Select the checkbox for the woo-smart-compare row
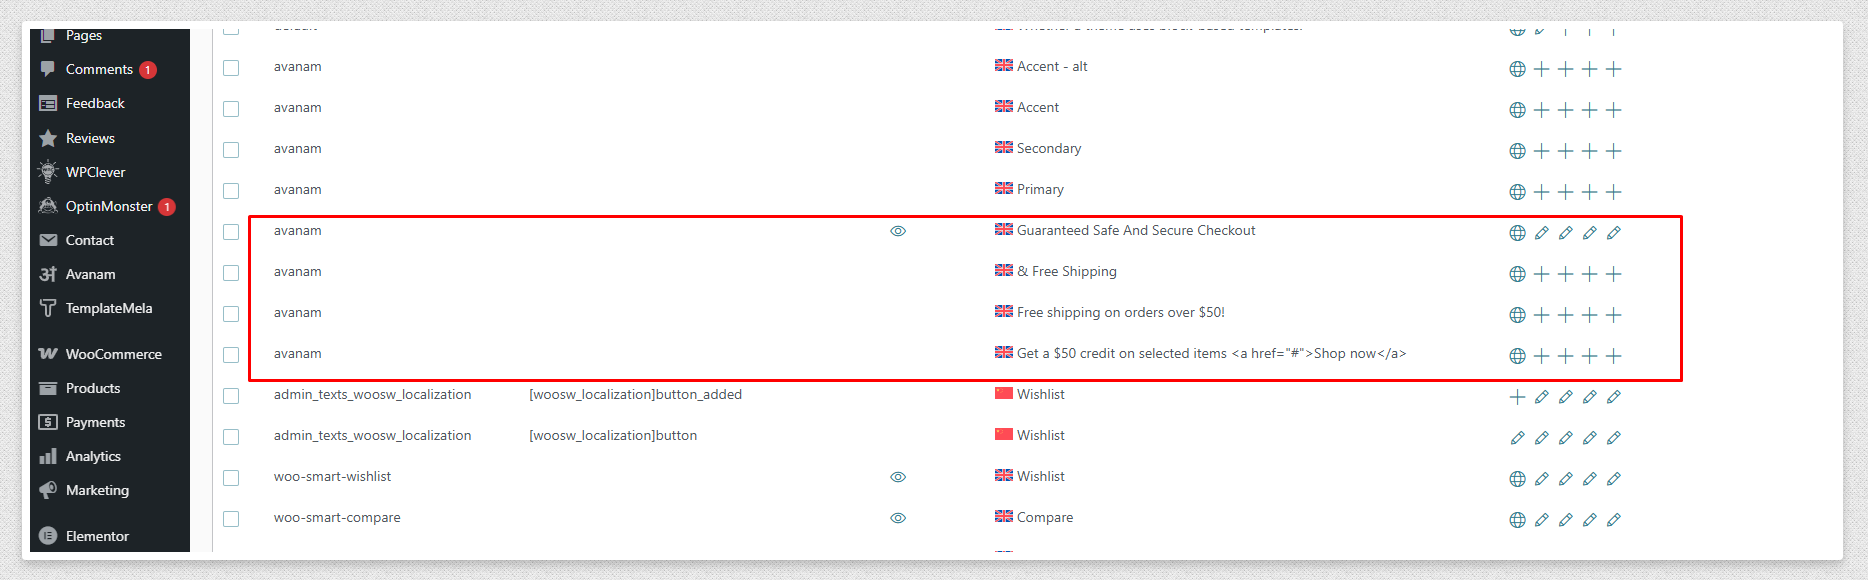This screenshot has width=1868, height=580. tap(231, 519)
